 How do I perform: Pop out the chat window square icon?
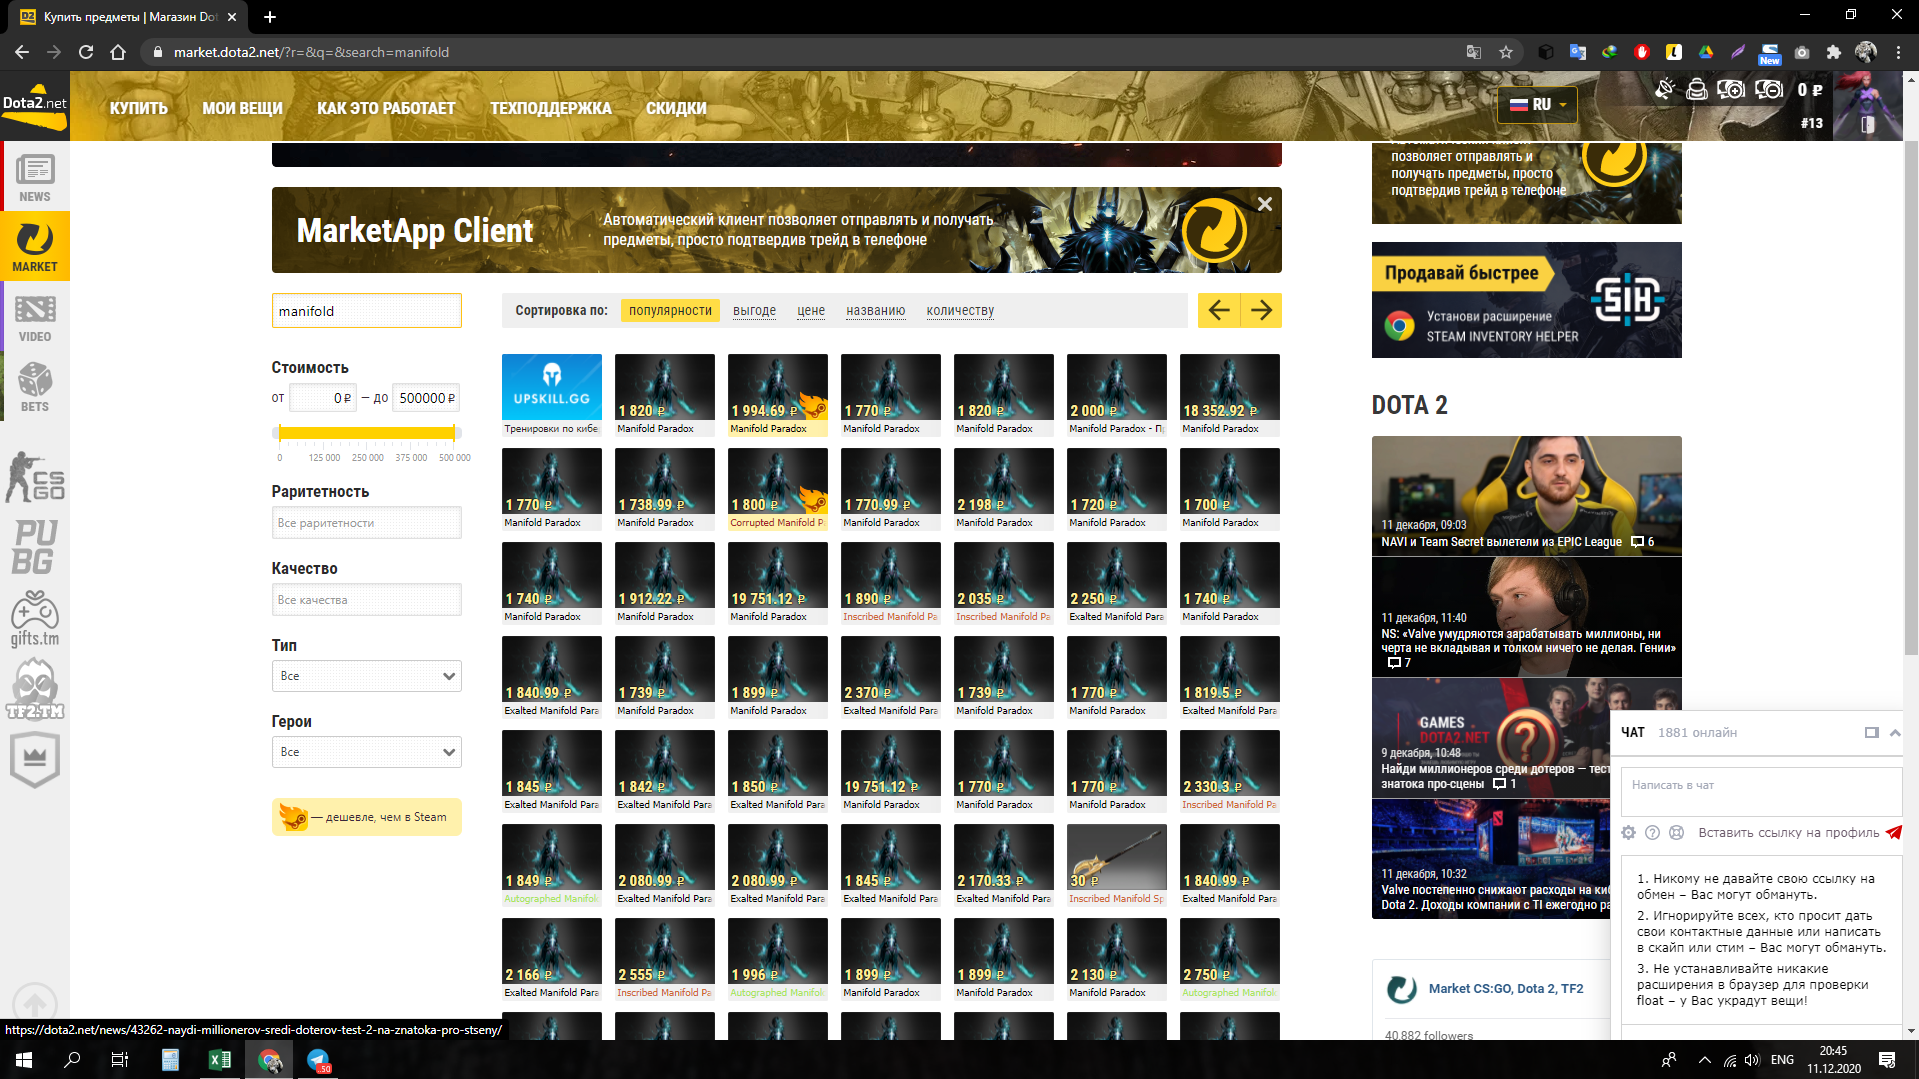1871,732
